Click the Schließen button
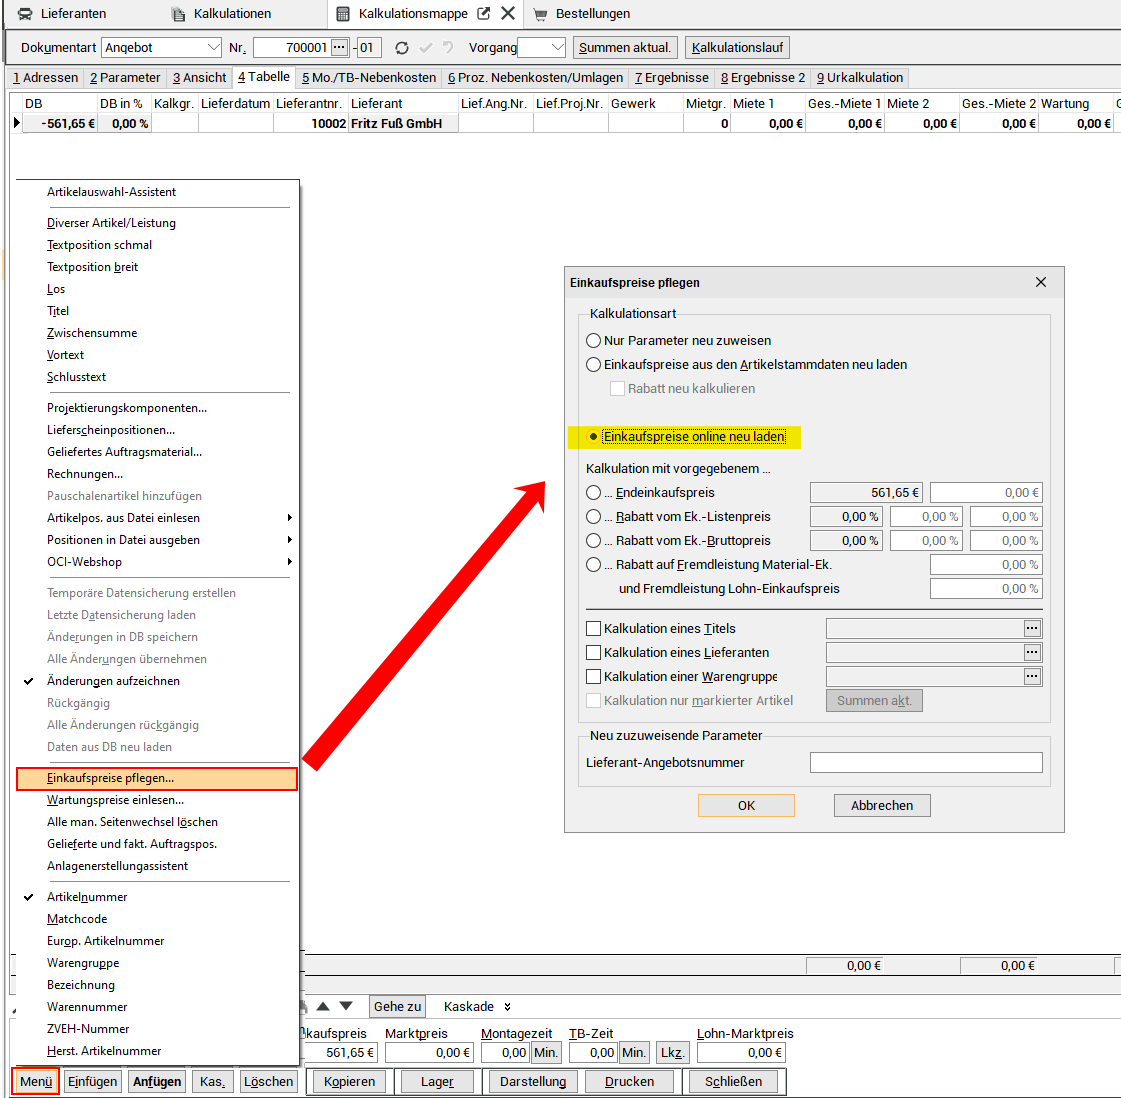Image resolution: width=1121 pixels, height=1098 pixels. (734, 1082)
